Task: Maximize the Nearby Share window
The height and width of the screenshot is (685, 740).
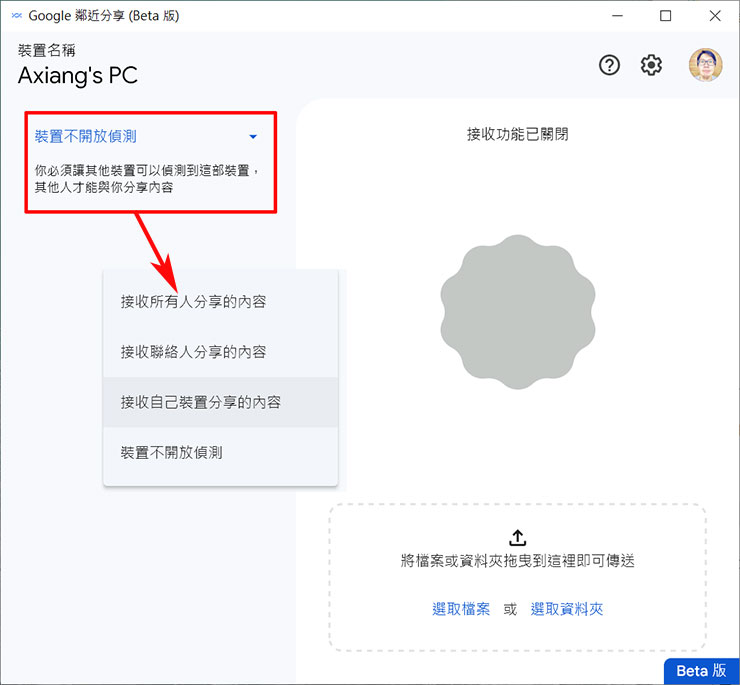Action: pos(665,16)
